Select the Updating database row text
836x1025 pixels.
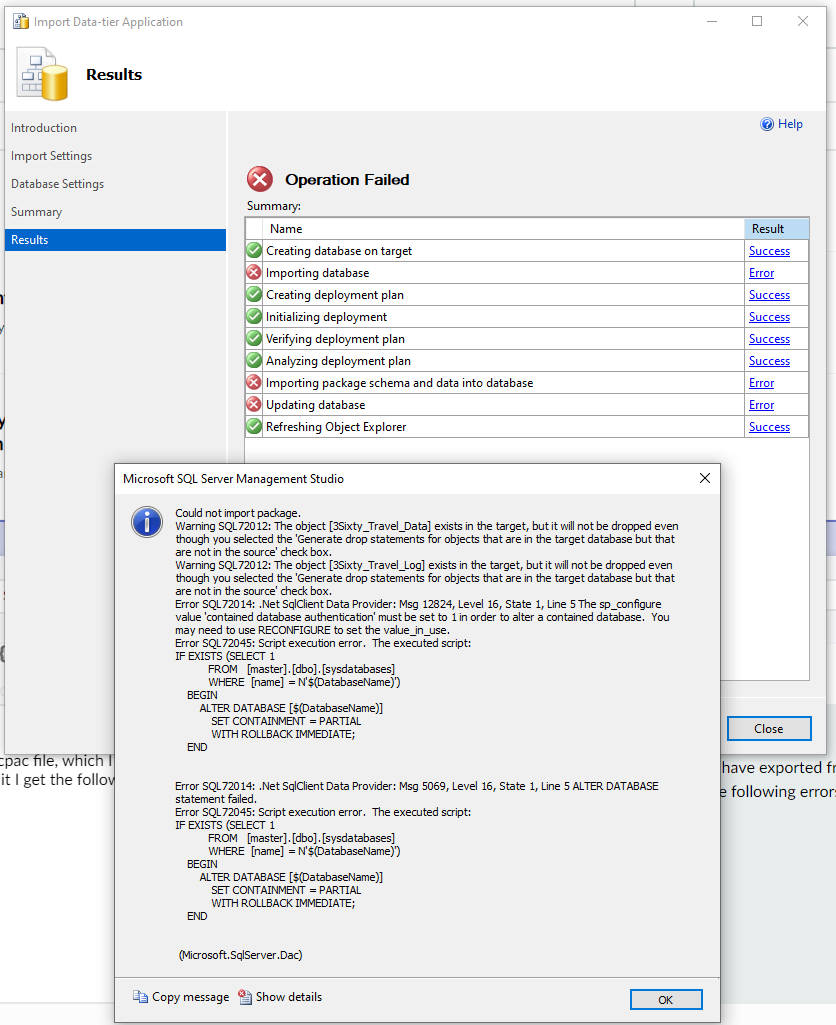click(316, 405)
